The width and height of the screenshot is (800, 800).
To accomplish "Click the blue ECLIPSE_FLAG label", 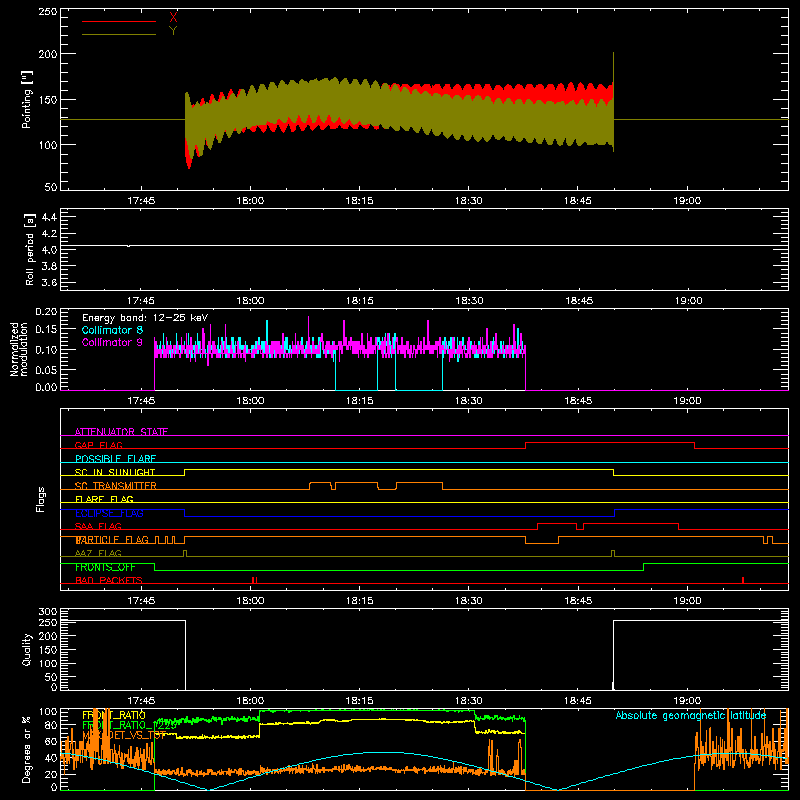I will (109, 513).
